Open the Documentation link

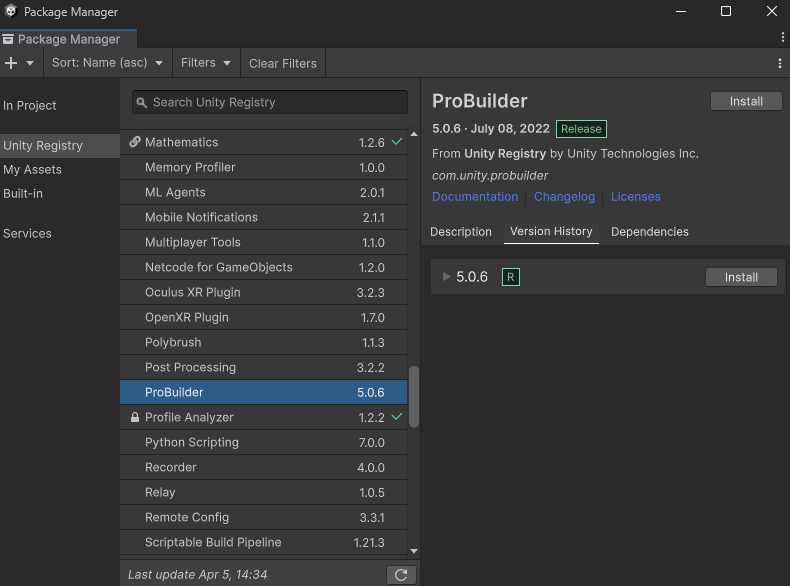click(x=475, y=197)
